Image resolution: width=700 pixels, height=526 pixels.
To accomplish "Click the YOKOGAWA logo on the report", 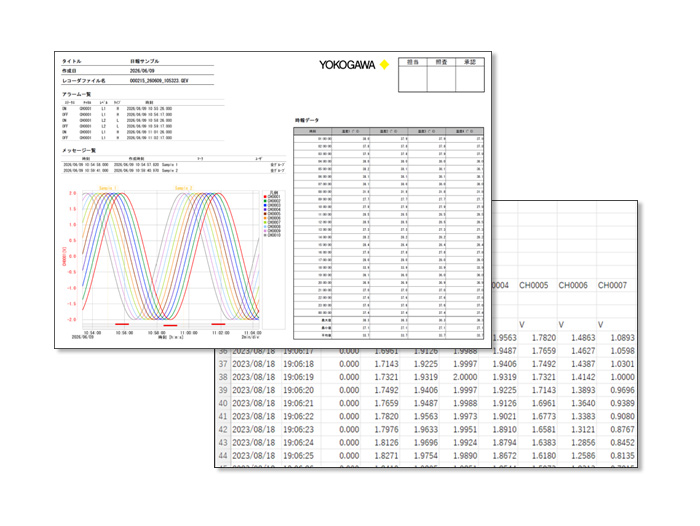I will (354, 65).
